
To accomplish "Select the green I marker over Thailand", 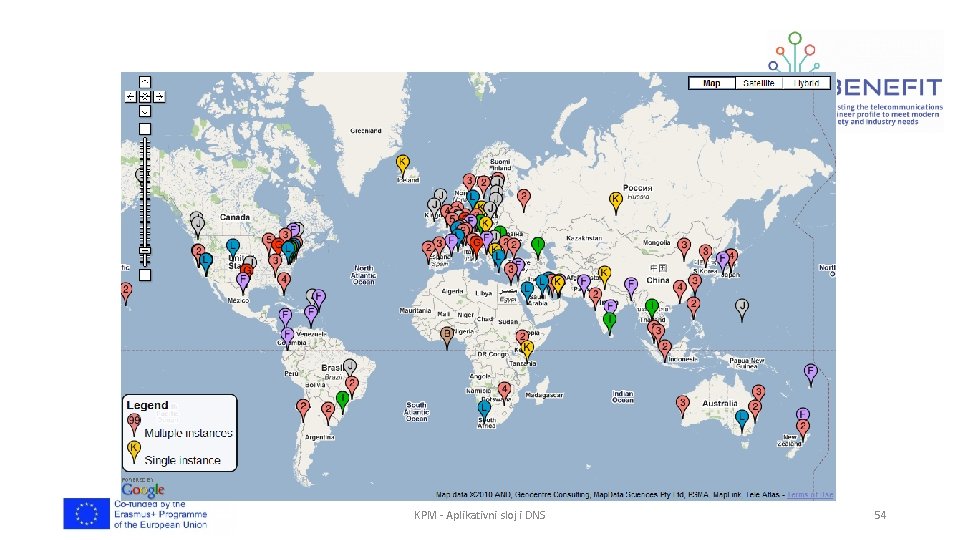I will click(652, 309).
